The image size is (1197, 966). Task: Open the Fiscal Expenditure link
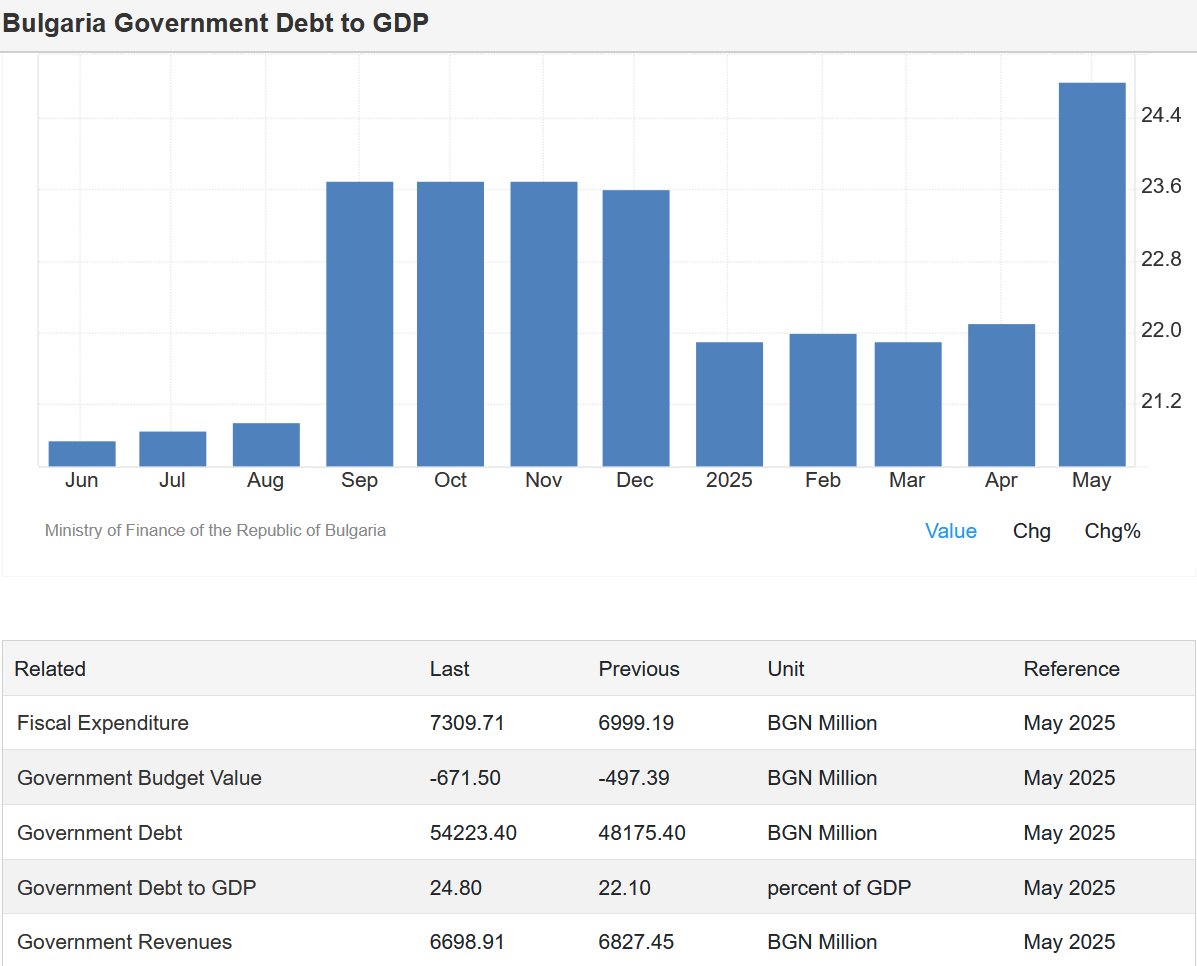(x=103, y=723)
